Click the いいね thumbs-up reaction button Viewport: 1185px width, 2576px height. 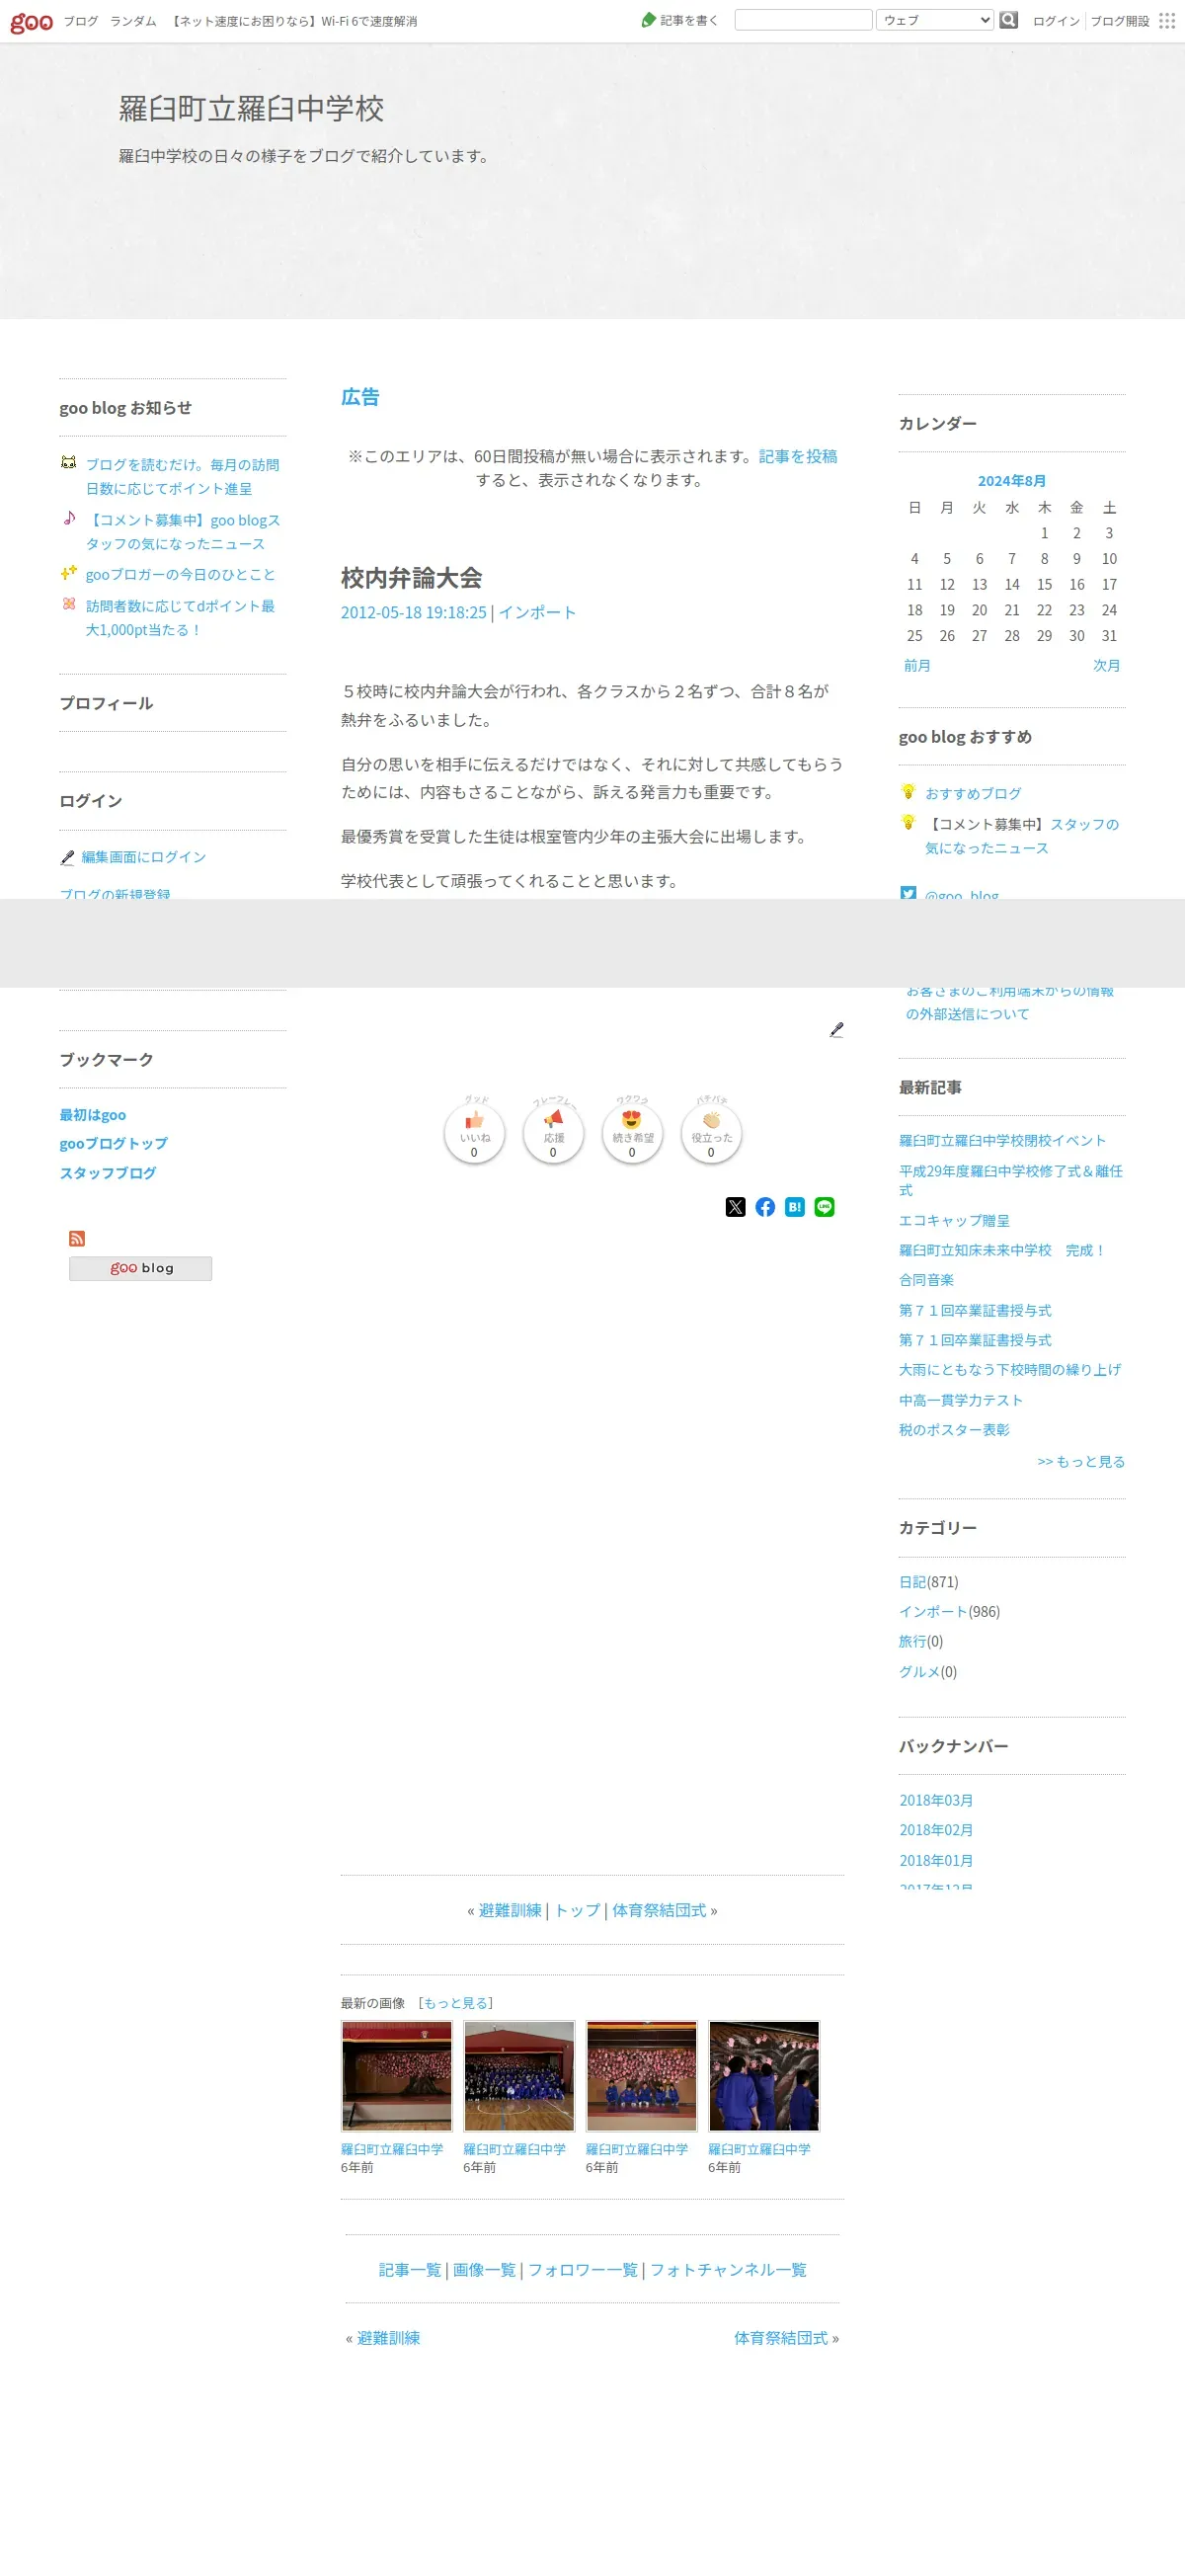click(474, 1134)
